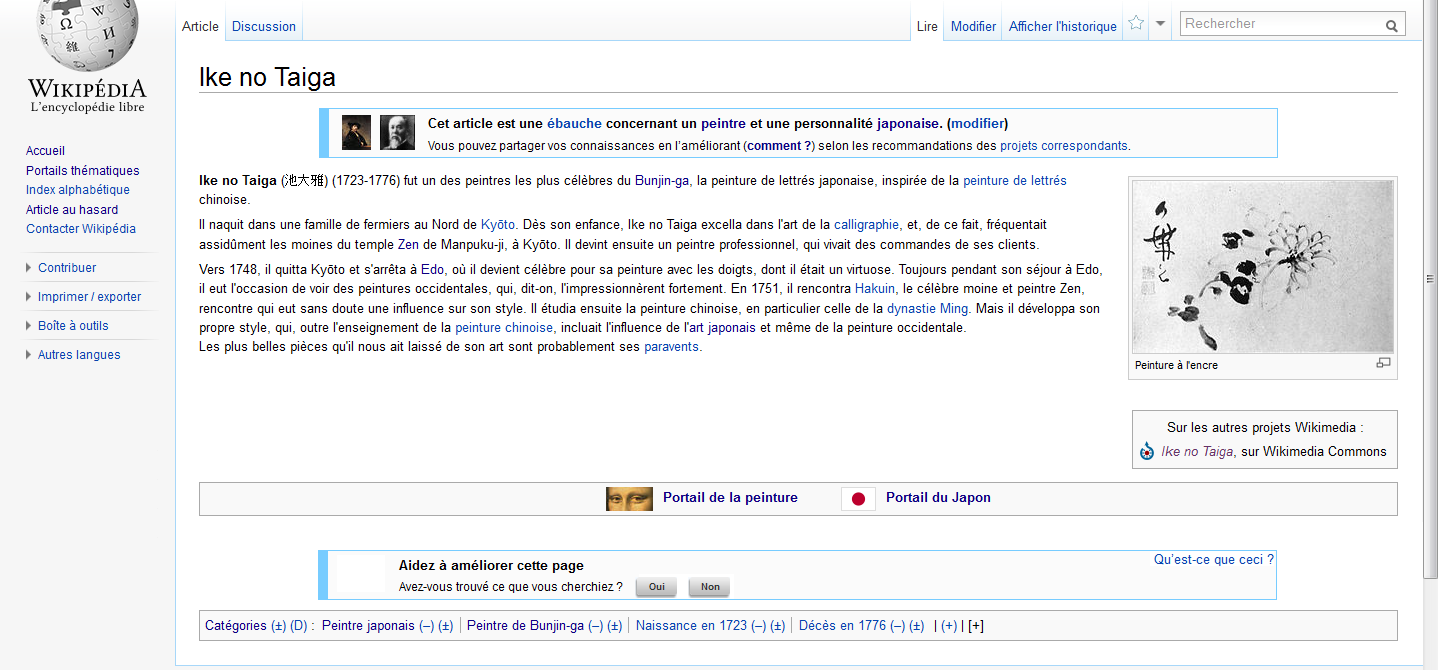The width and height of the screenshot is (1438, 670).
Task: Open the Catégories link
Action: point(236,626)
